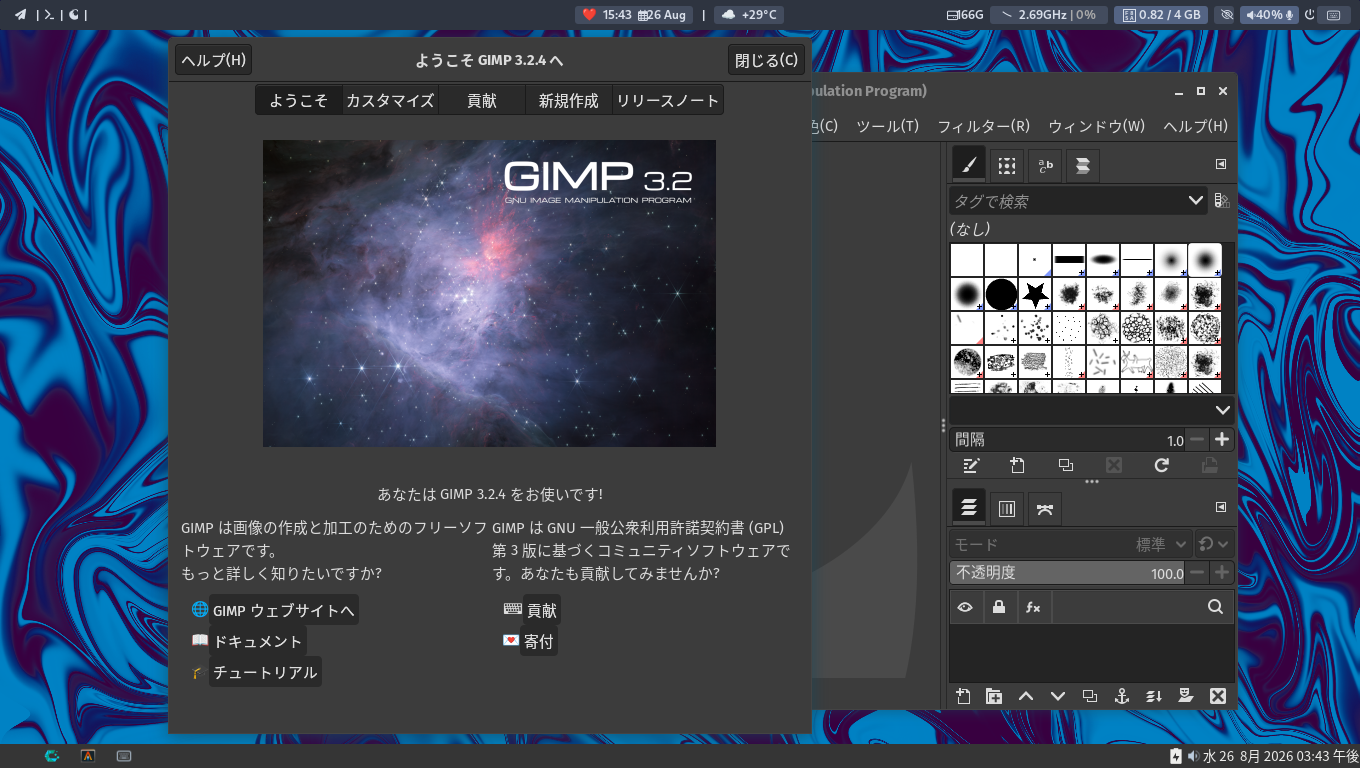Duplicate the layer in the layers toolbar

point(1090,696)
